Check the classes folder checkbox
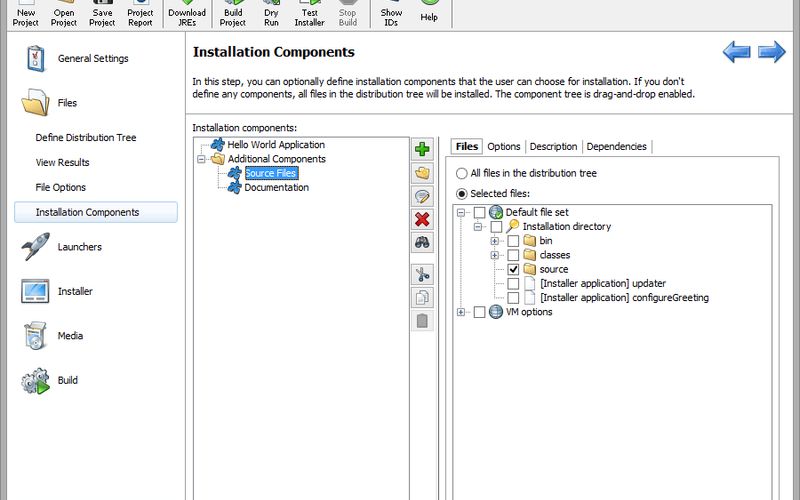 pyautogui.click(x=513, y=255)
